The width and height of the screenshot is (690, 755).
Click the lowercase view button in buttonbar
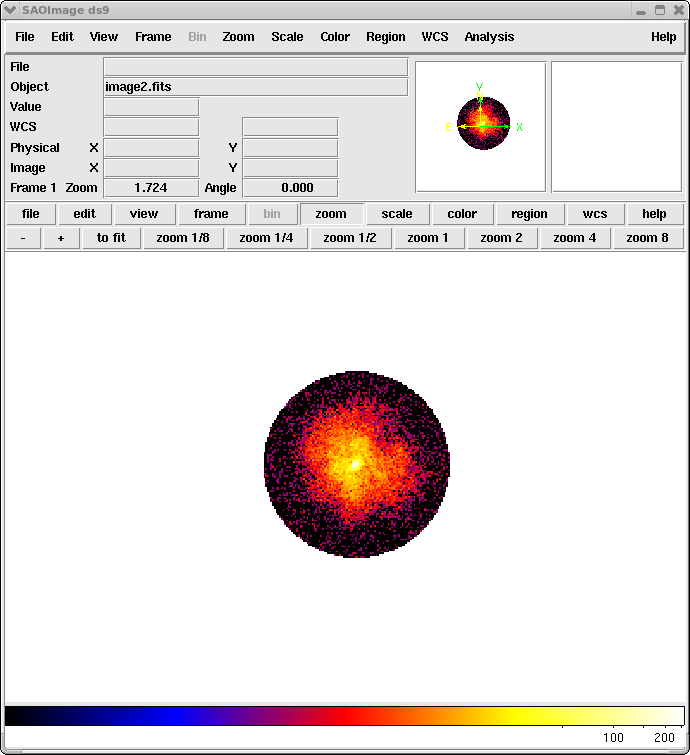[x=144, y=214]
